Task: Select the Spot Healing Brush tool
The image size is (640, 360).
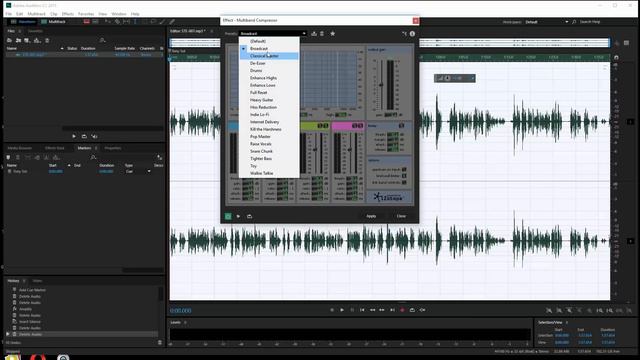Action: click(x=172, y=22)
